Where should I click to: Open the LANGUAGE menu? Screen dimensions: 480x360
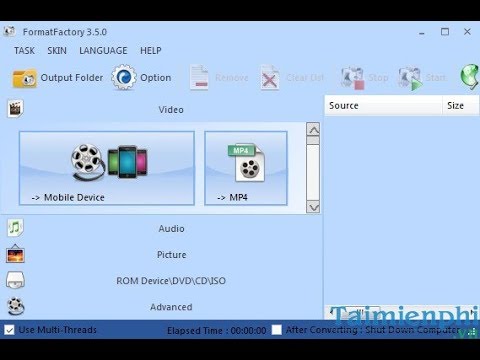(103, 51)
